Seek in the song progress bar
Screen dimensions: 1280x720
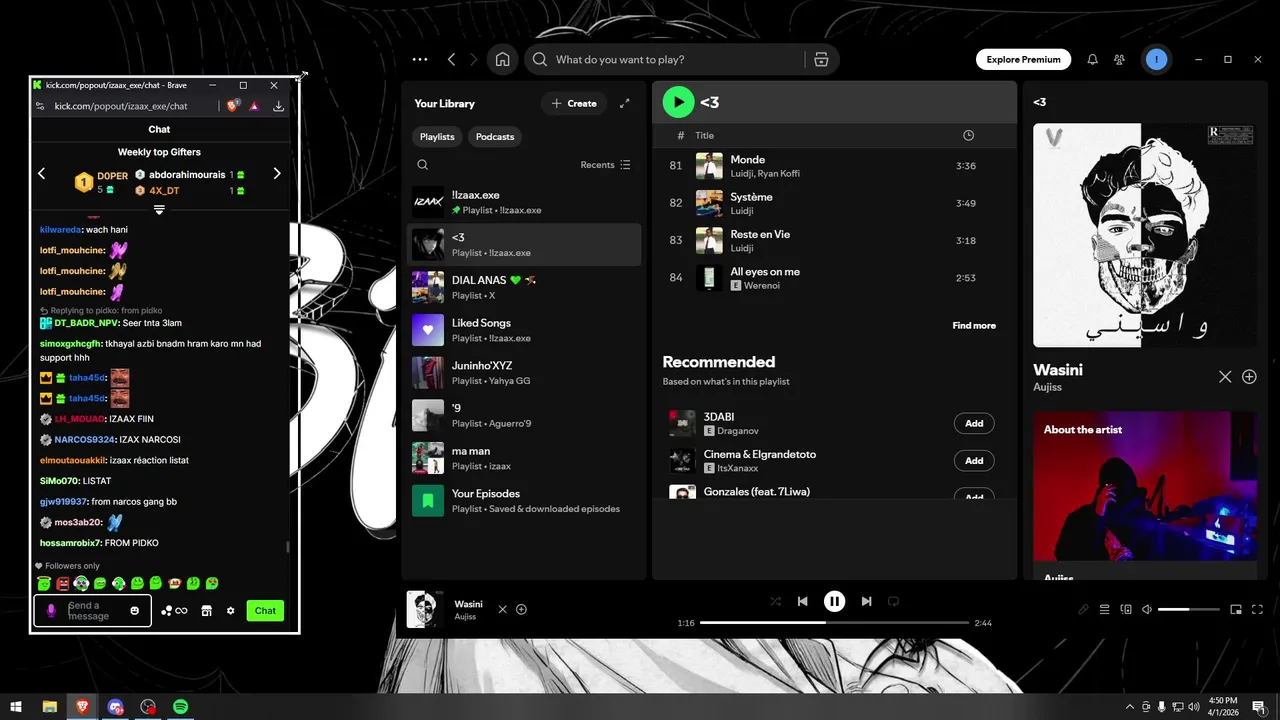[834, 623]
